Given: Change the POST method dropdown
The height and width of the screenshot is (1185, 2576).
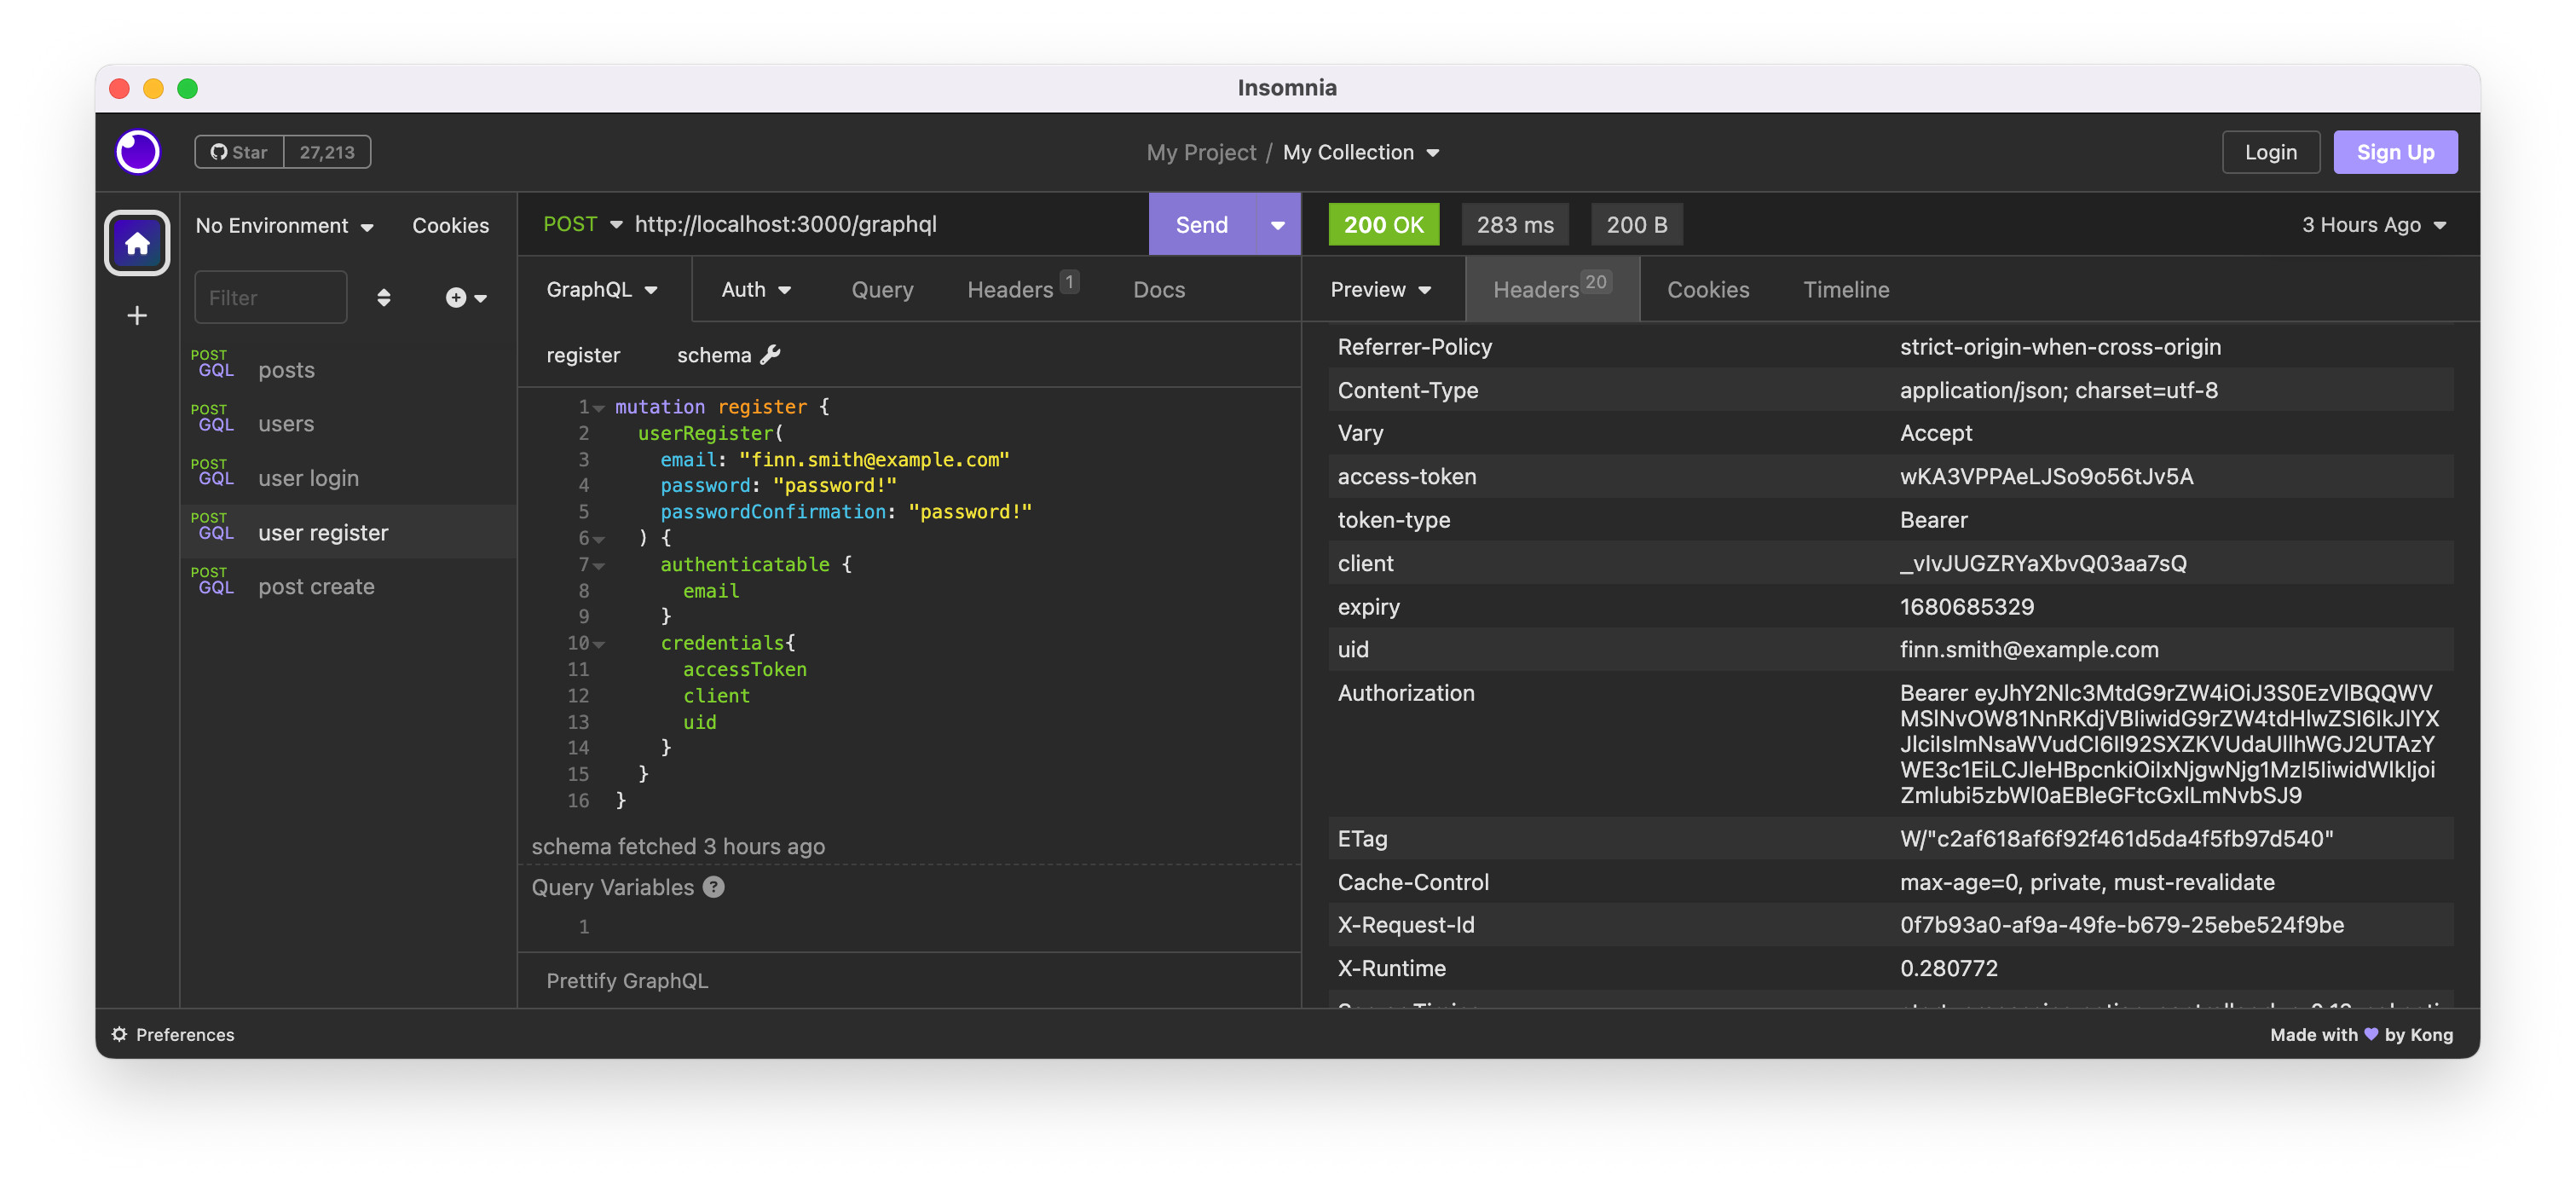Looking at the screenshot, I should tap(582, 224).
